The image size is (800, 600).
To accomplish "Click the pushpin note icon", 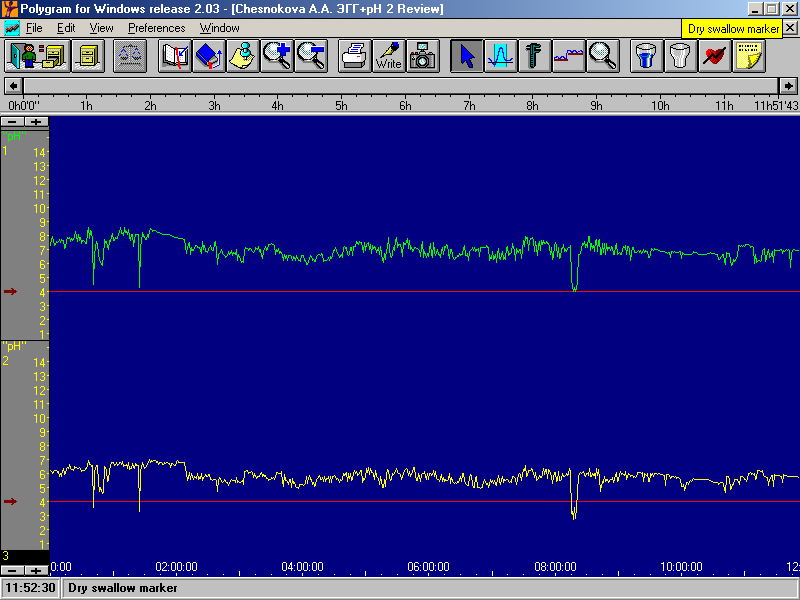I will pyautogui.click(x=243, y=56).
